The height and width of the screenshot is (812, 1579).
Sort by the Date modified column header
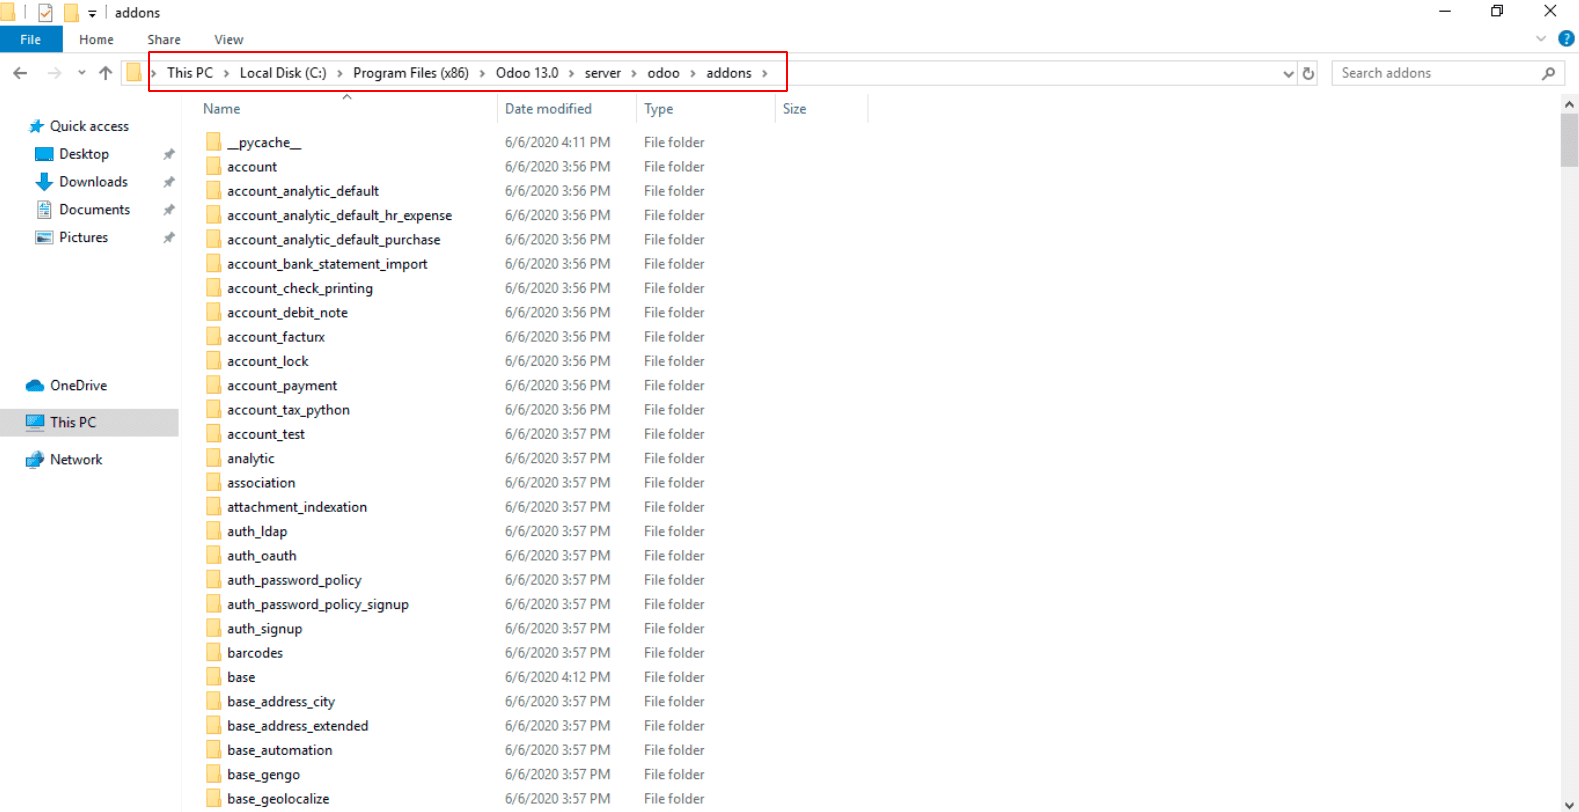[548, 109]
